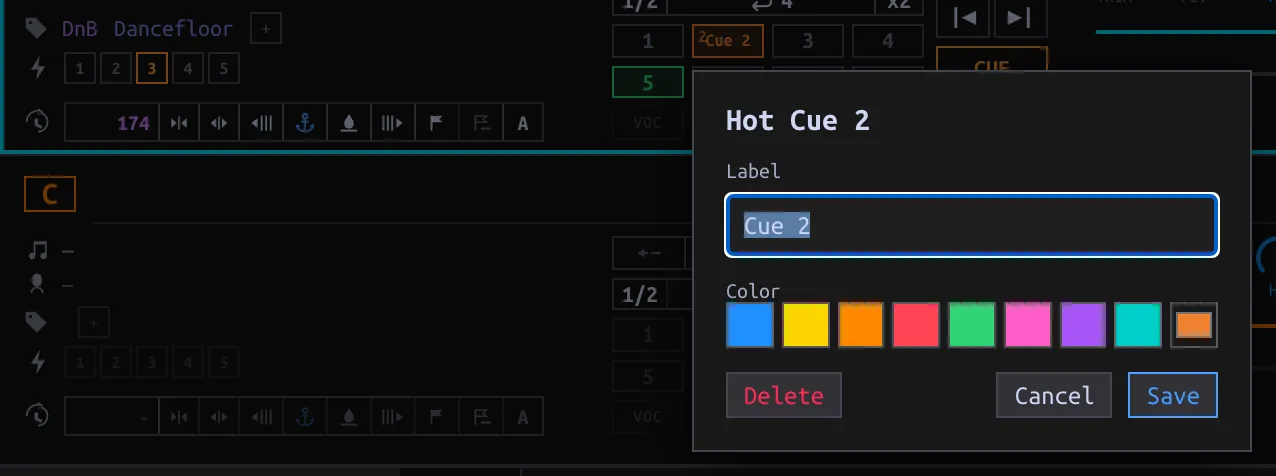This screenshot has width=1276, height=476.
Task: Shift beatgrid right in 174 deck
Action: click(x=392, y=123)
